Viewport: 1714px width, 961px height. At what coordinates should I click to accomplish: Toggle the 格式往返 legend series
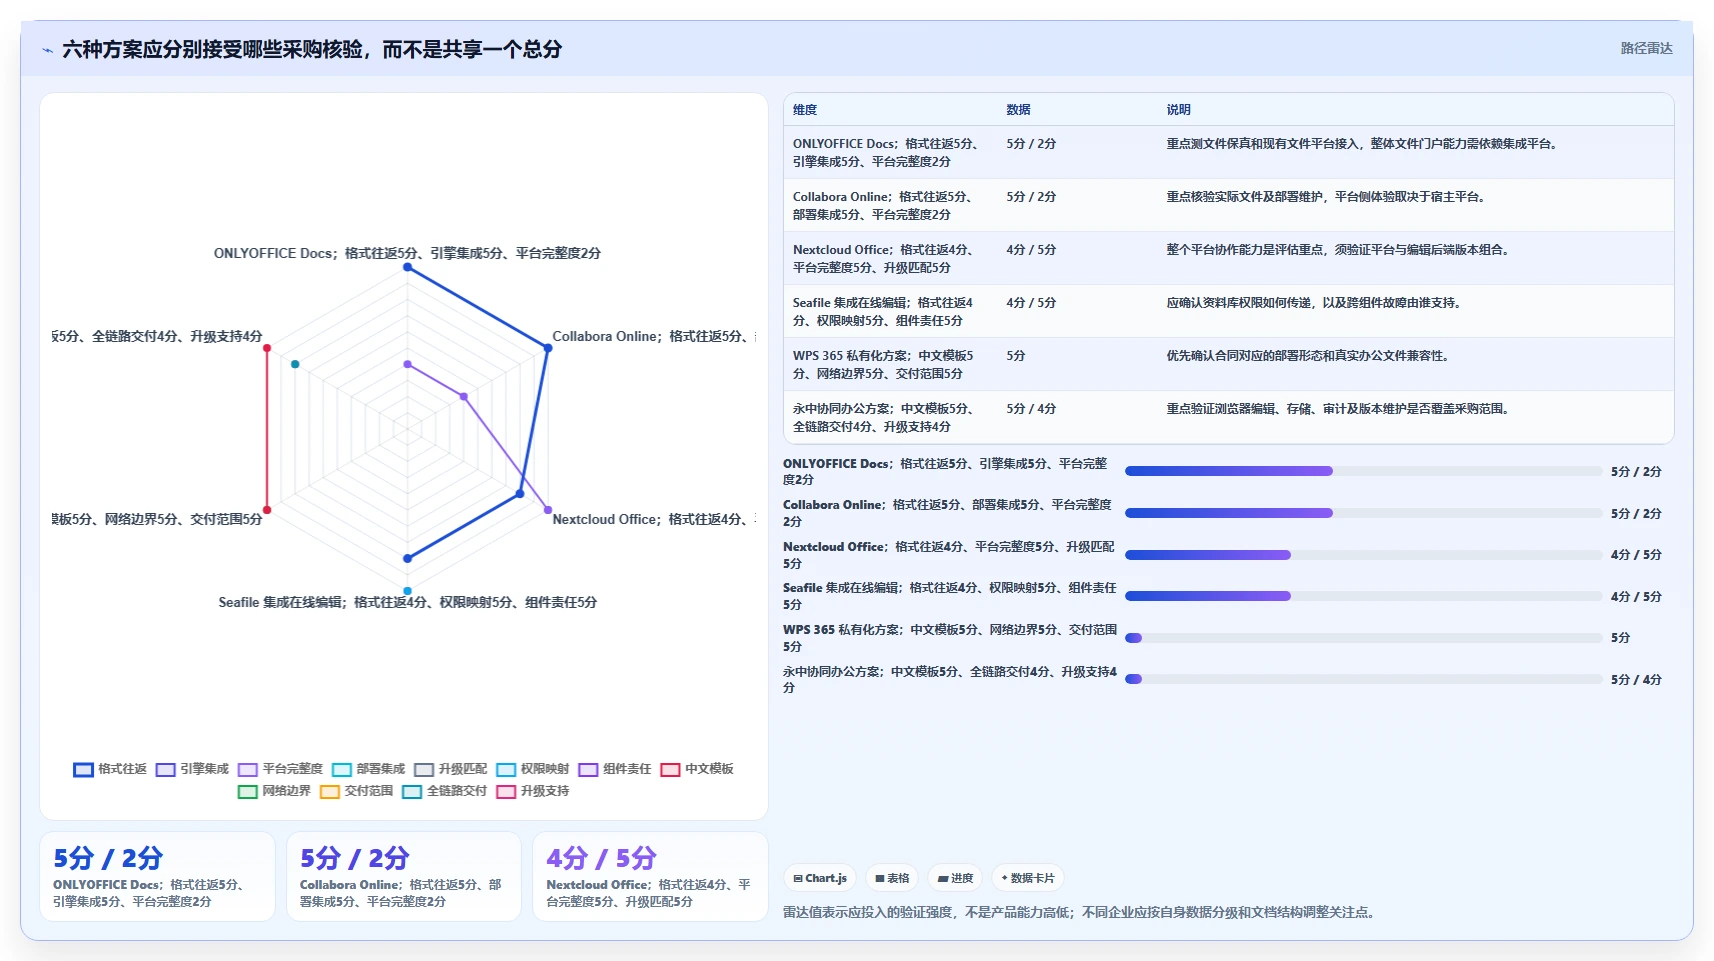click(110, 769)
